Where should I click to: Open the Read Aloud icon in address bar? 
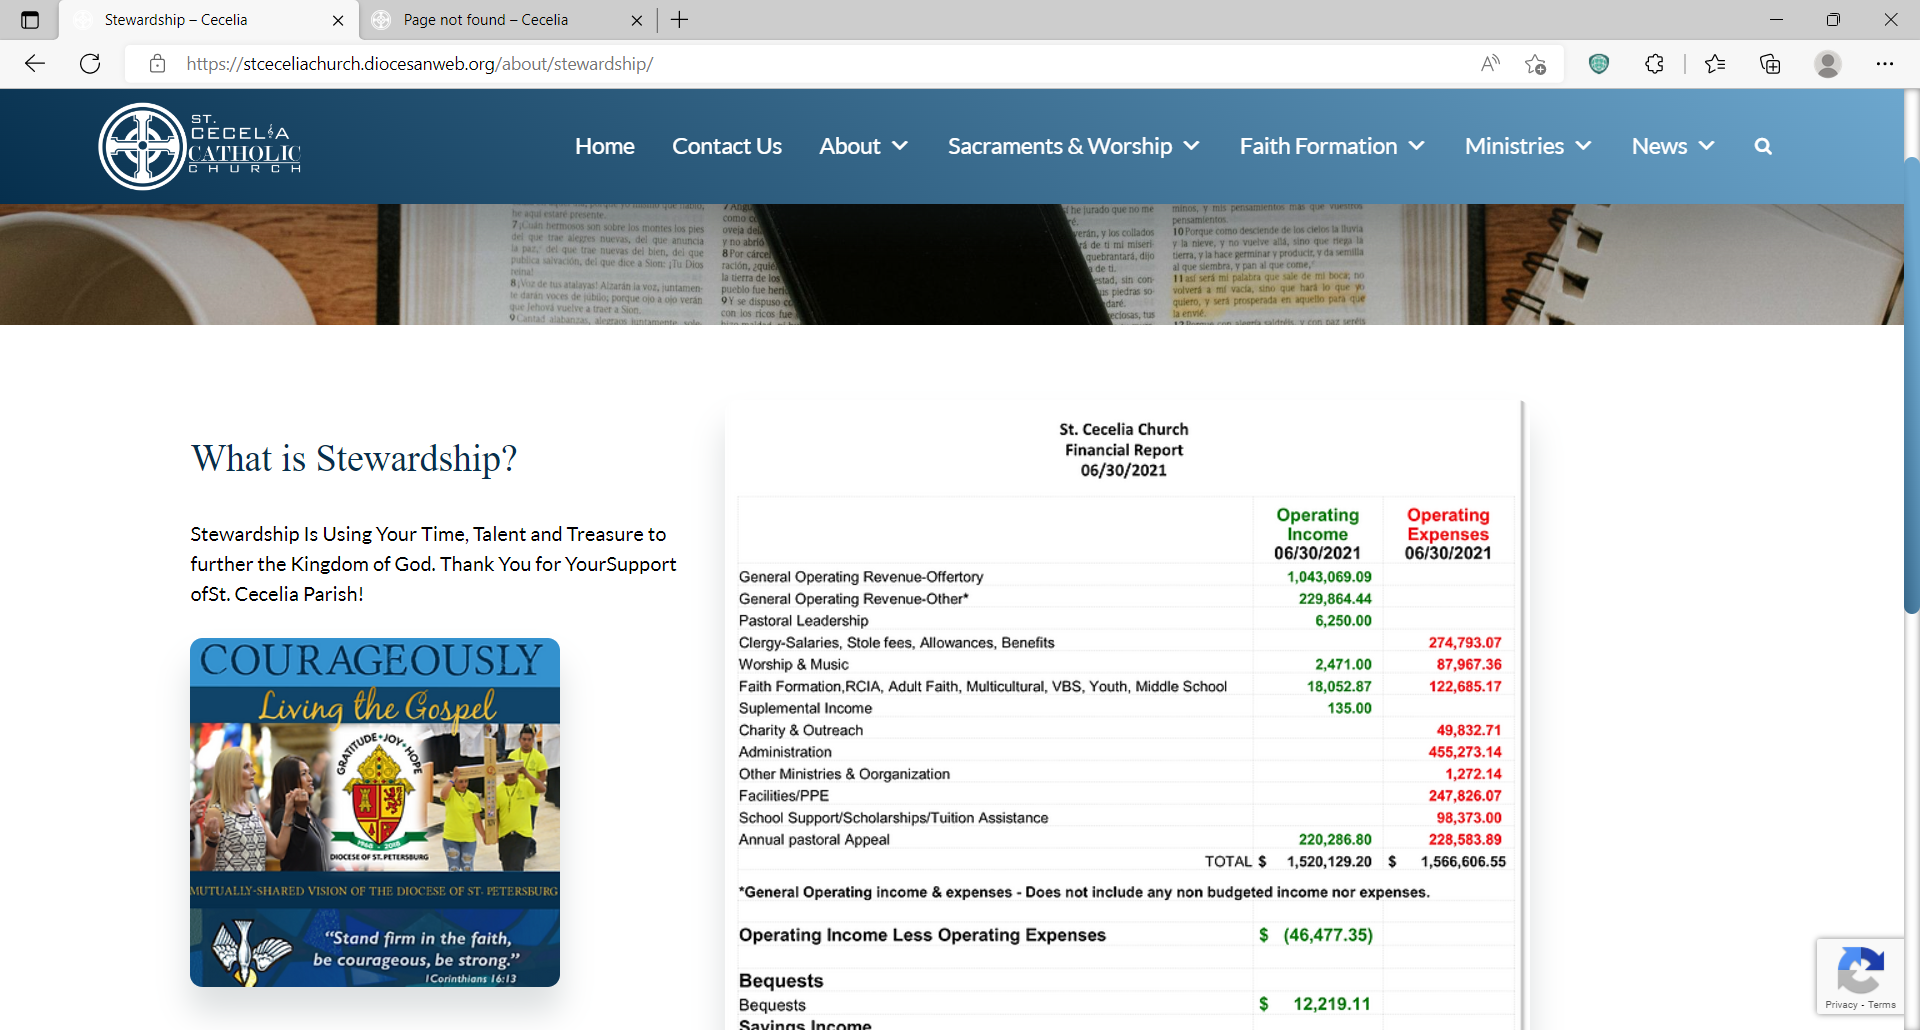(x=1490, y=64)
